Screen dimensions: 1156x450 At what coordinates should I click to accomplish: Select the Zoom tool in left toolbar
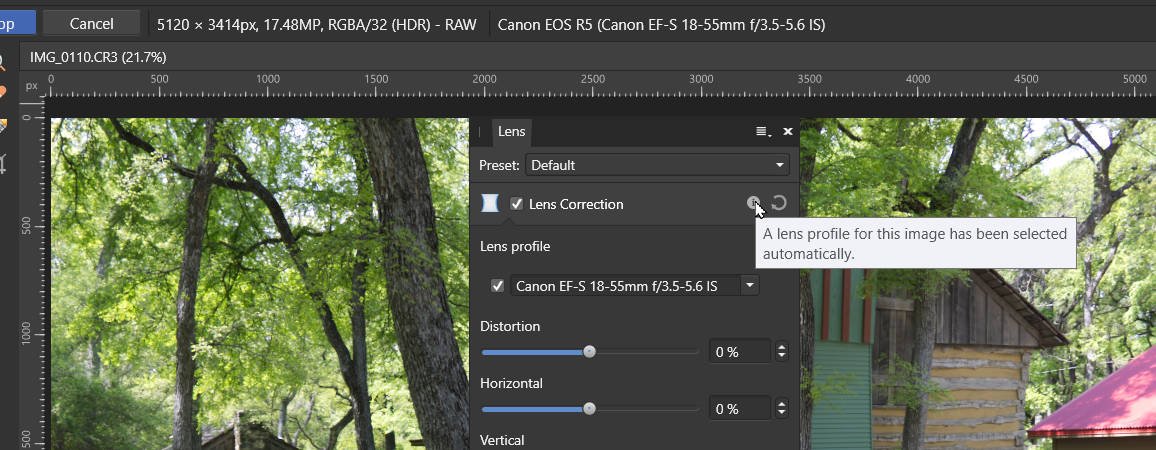click(2, 62)
